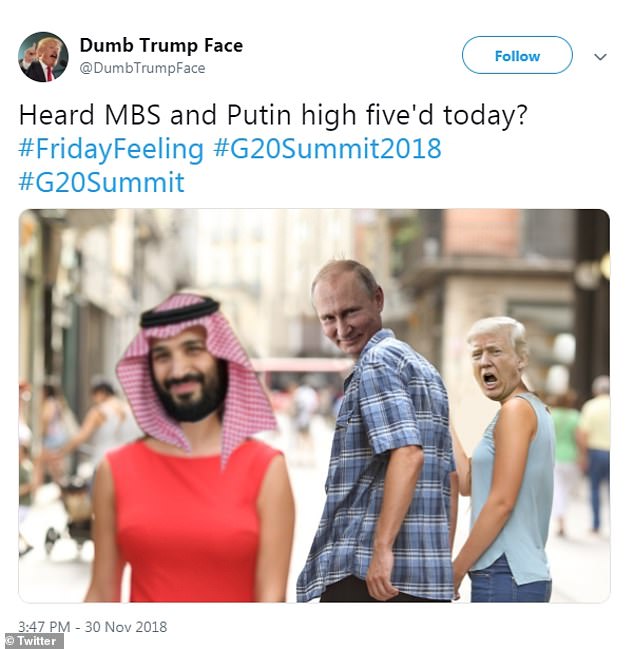634x649 pixels.
Task: Open the Dumb Trump Face profile avatar
Action: 43,57
